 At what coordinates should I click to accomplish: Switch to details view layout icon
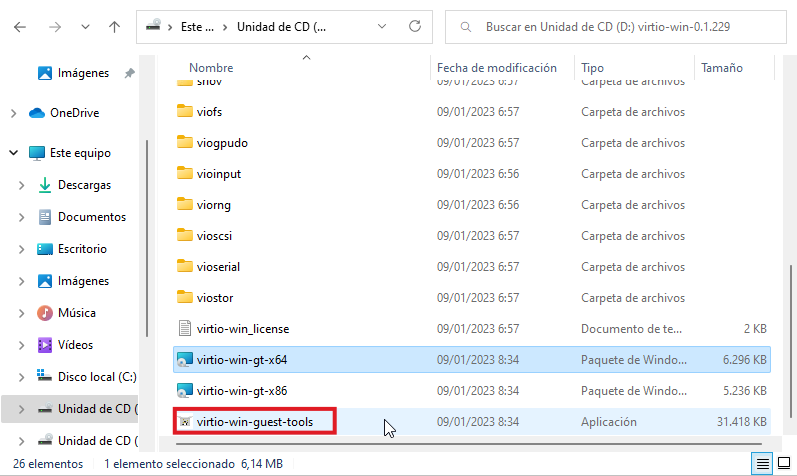(x=763, y=463)
